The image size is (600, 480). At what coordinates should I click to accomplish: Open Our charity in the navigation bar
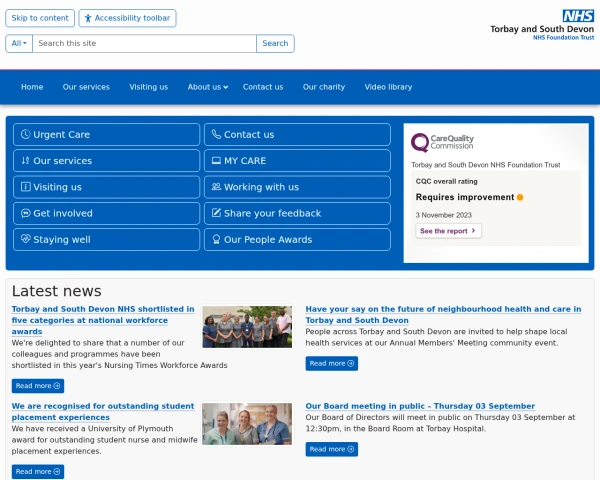click(324, 87)
